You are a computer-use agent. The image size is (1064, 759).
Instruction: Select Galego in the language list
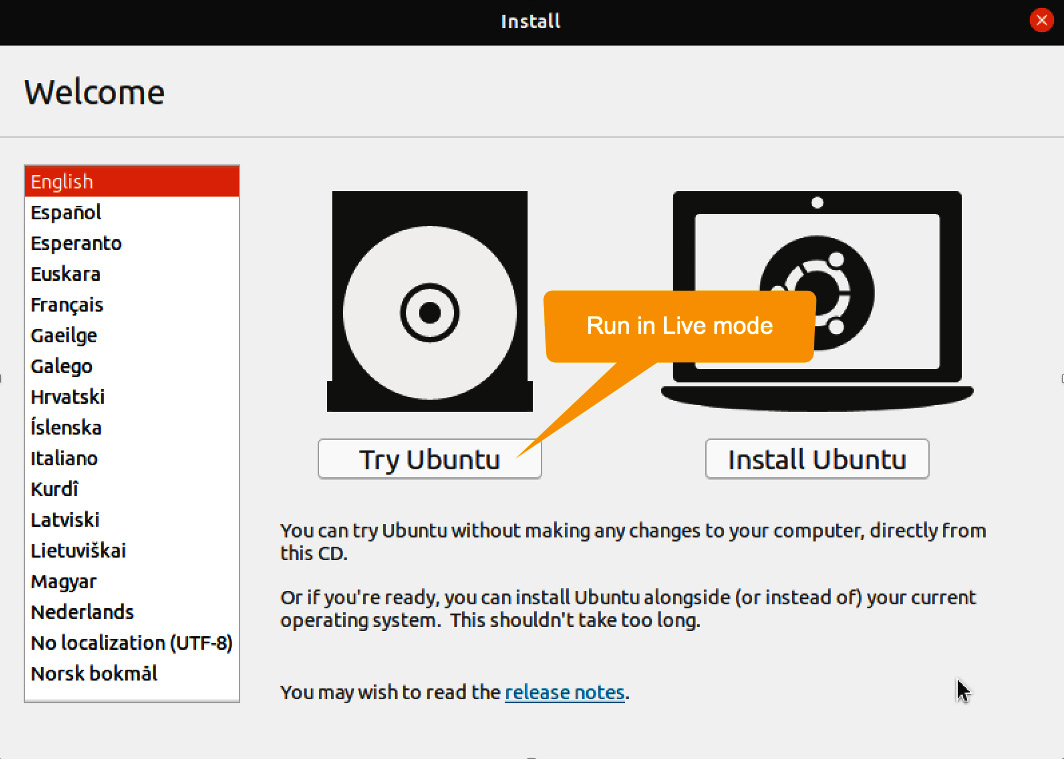(132, 366)
